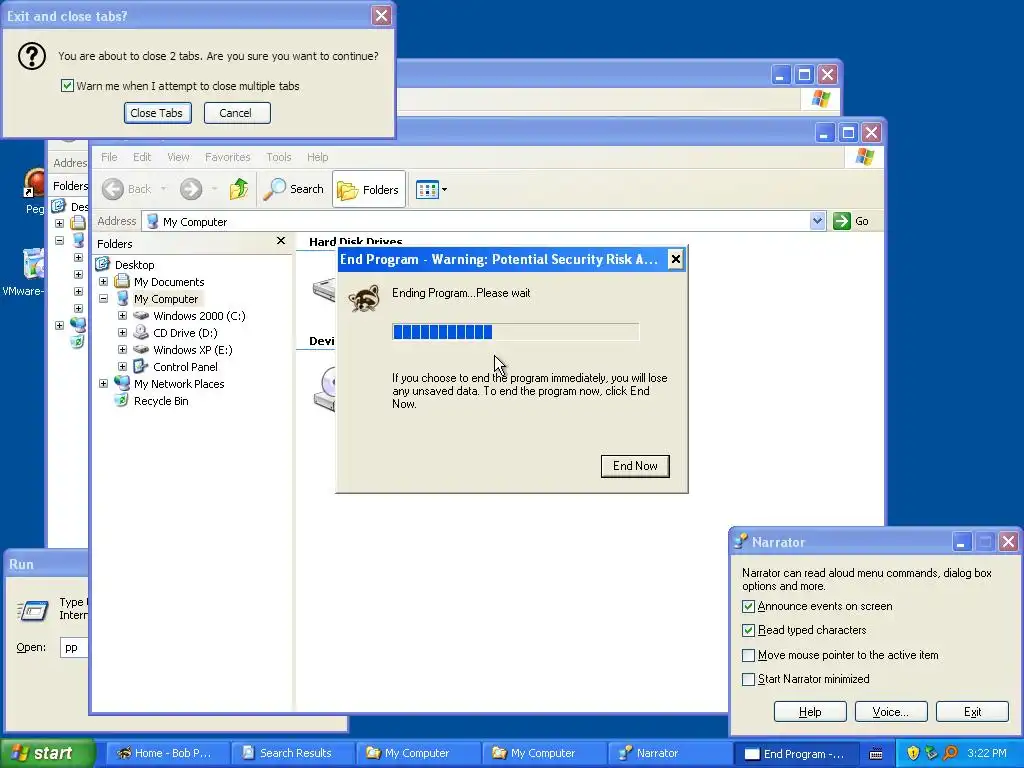Click the on-screen keyboard tray icon
Screen dimensions: 1024x768
click(x=876, y=754)
